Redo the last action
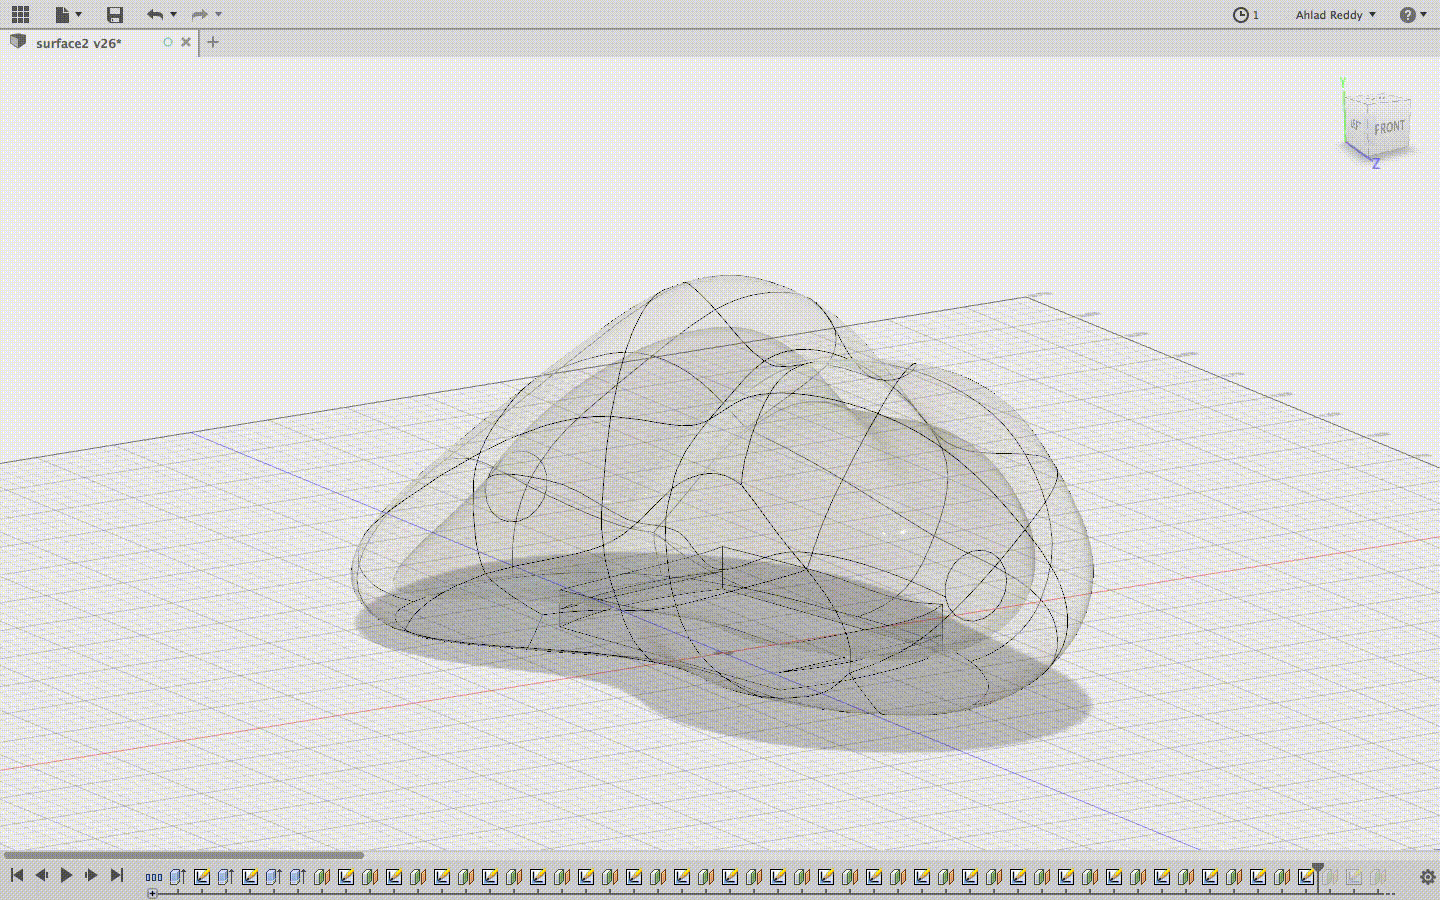Viewport: 1440px width, 900px height. click(200, 14)
